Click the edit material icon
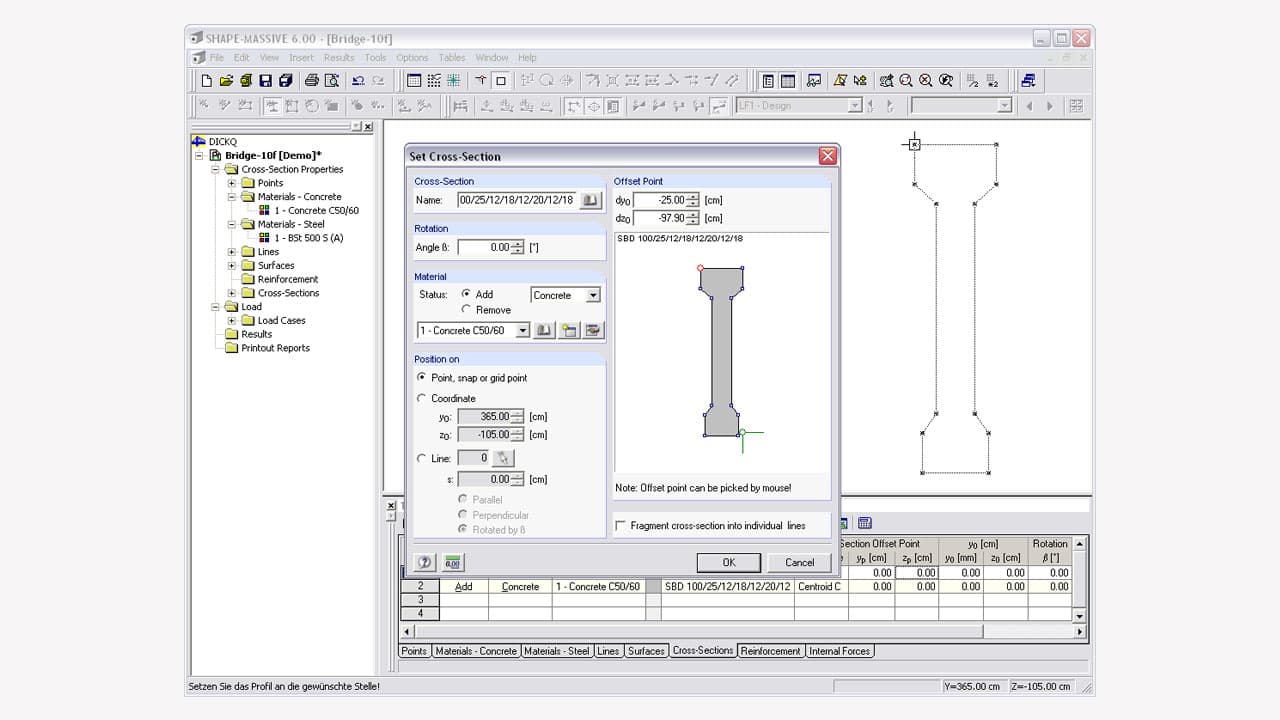 coord(594,330)
